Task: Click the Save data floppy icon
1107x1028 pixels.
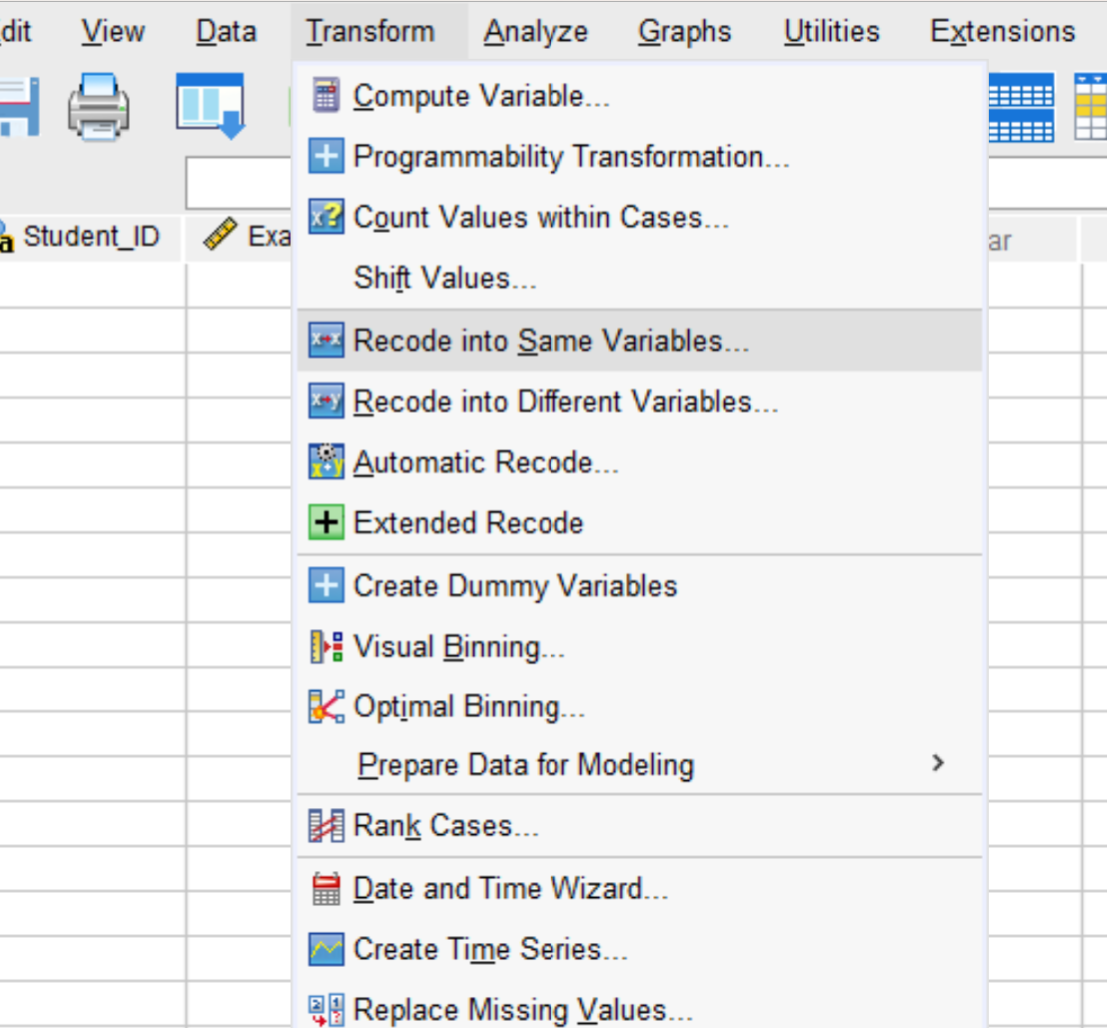Action: coord(19,107)
